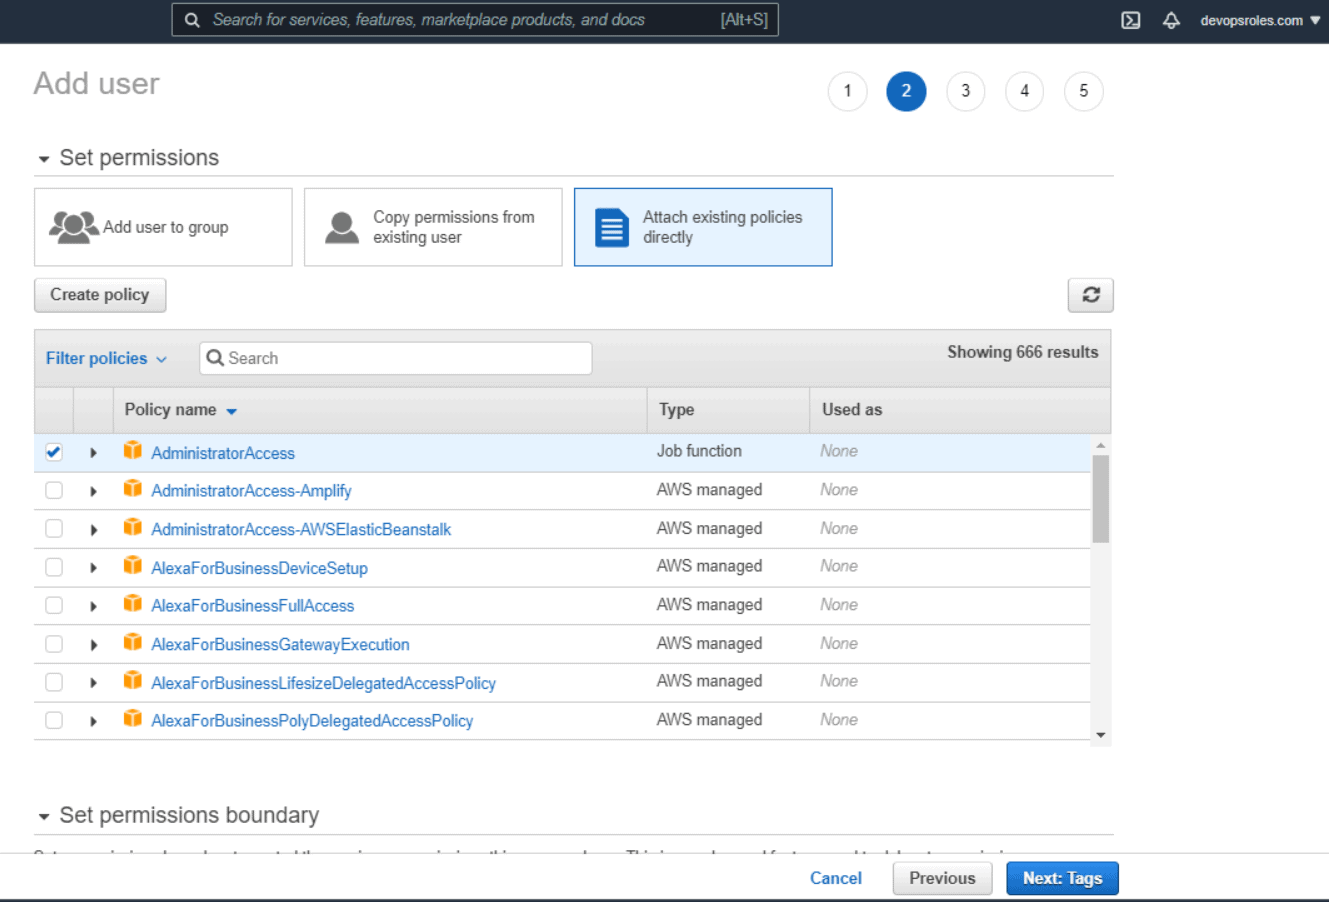Open the notifications bell
The width and height of the screenshot is (1329, 902).
coord(1170,20)
